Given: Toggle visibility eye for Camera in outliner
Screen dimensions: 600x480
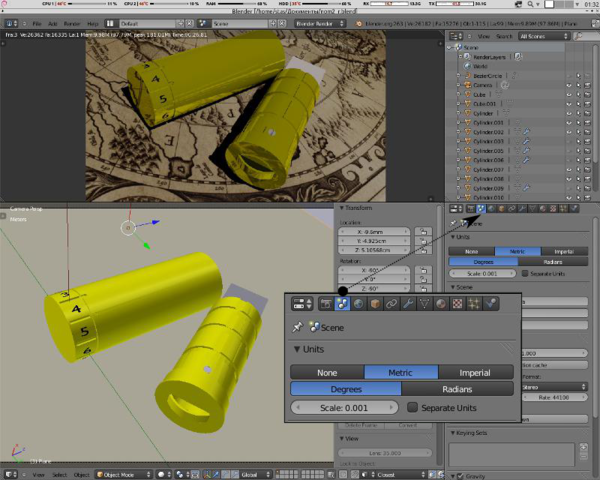Looking at the screenshot, I should click(x=569, y=85).
